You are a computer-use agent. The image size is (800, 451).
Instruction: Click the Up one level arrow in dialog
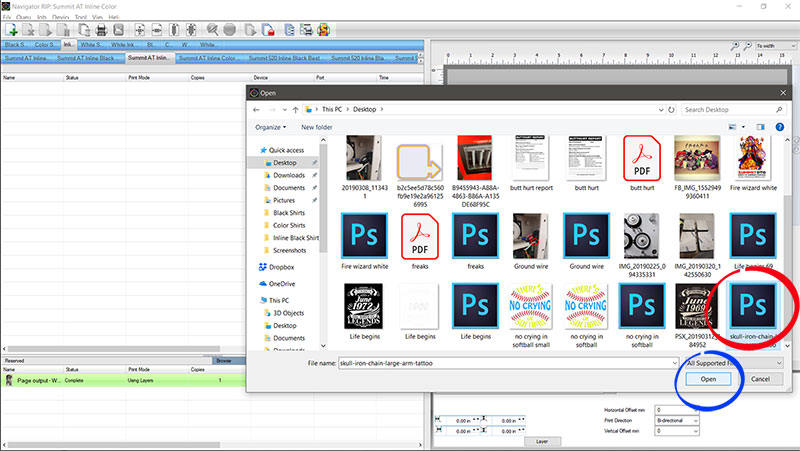pyautogui.click(x=295, y=110)
